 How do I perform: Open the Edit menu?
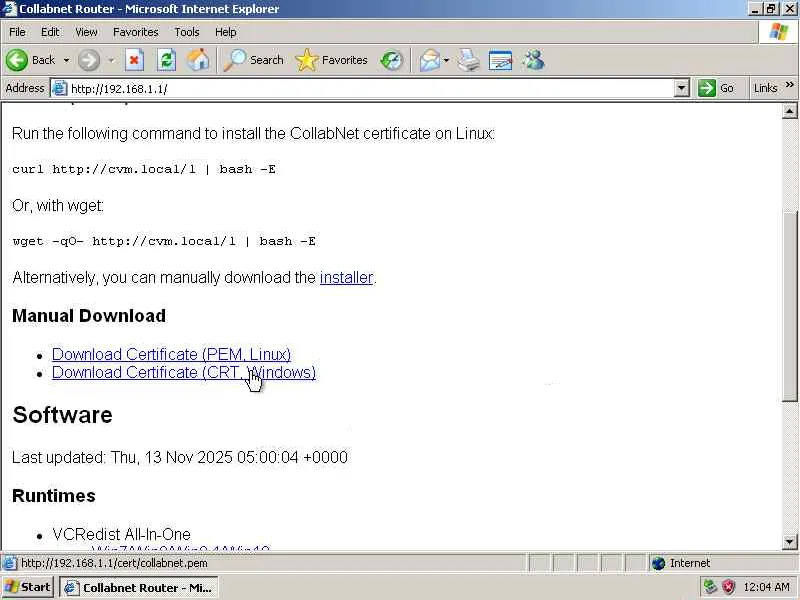(49, 32)
